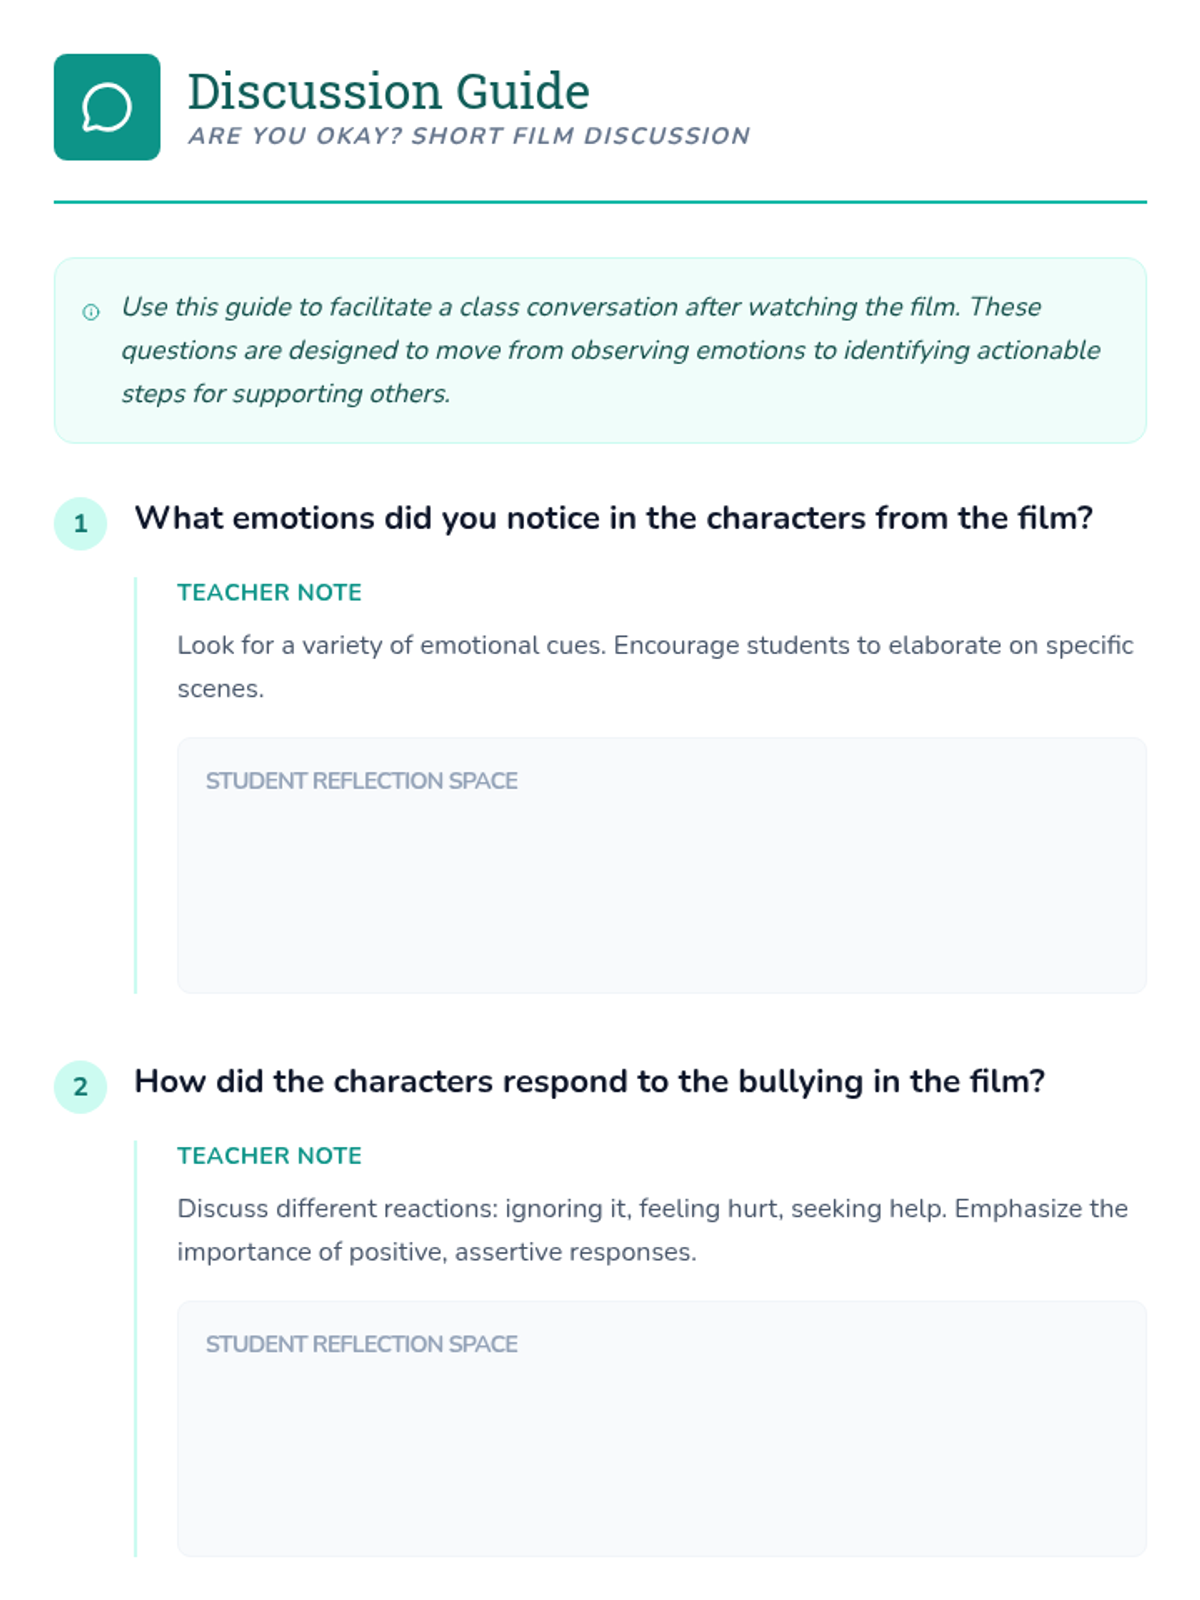Click the teal divider line under header
1200x1600 pixels.
pos(600,202)
